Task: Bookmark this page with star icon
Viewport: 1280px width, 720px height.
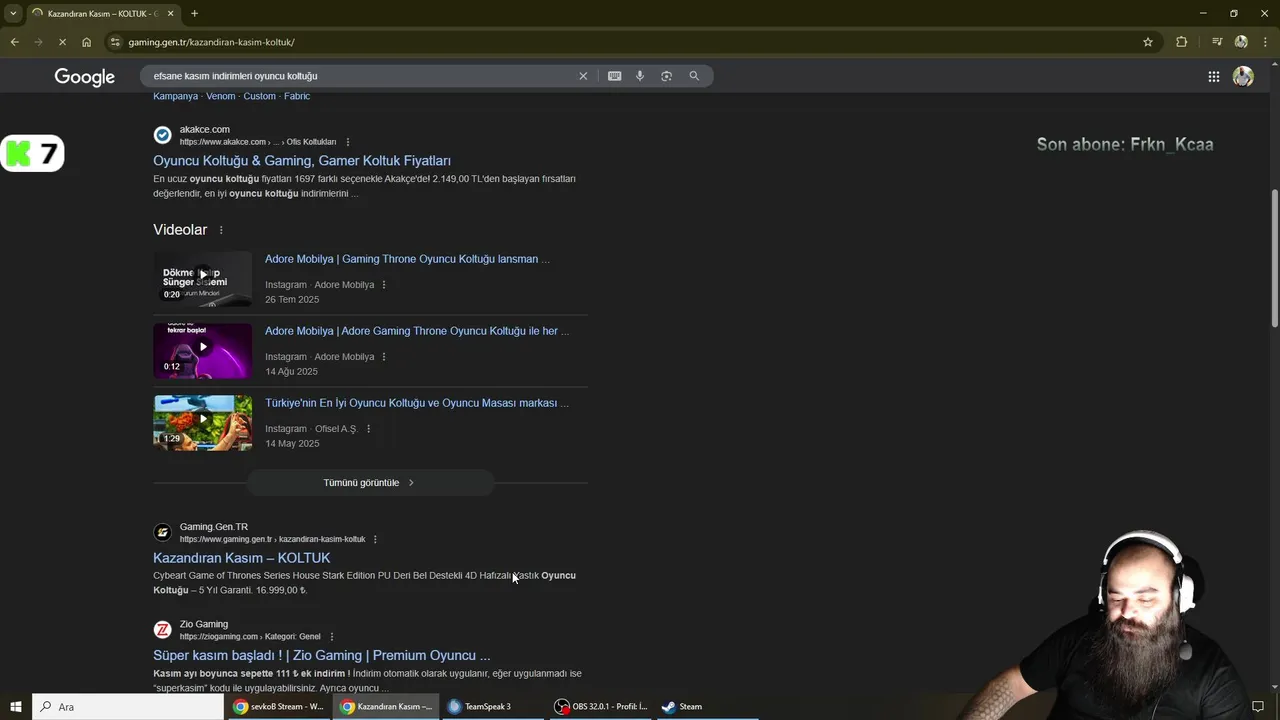Action: click(x=1148, y=42)
